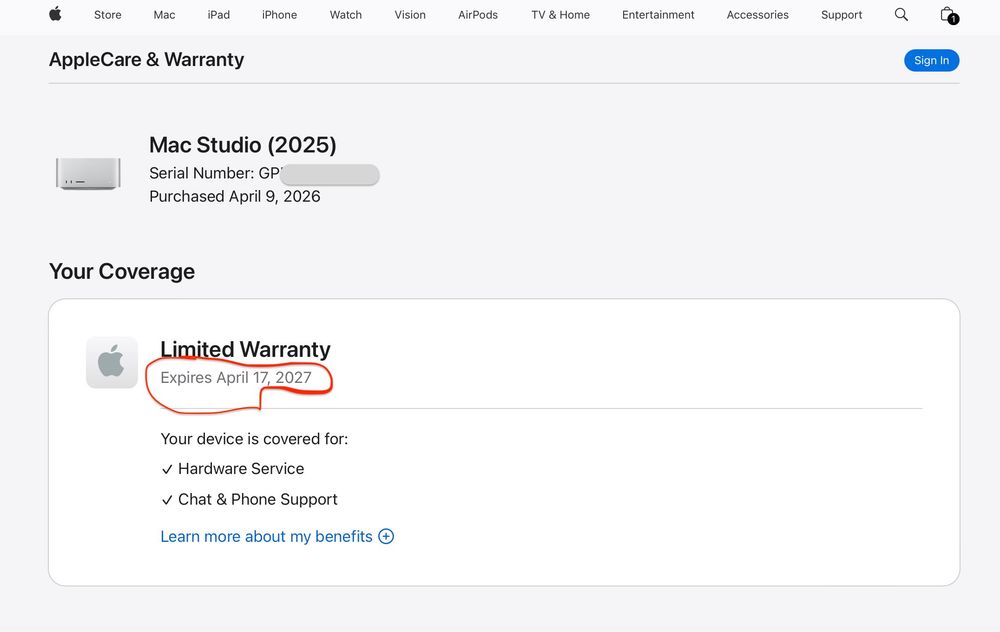Click the AppleCare & Warranty heading
The width and height of the screenshot is (1000, 632).
coord(147,59)
